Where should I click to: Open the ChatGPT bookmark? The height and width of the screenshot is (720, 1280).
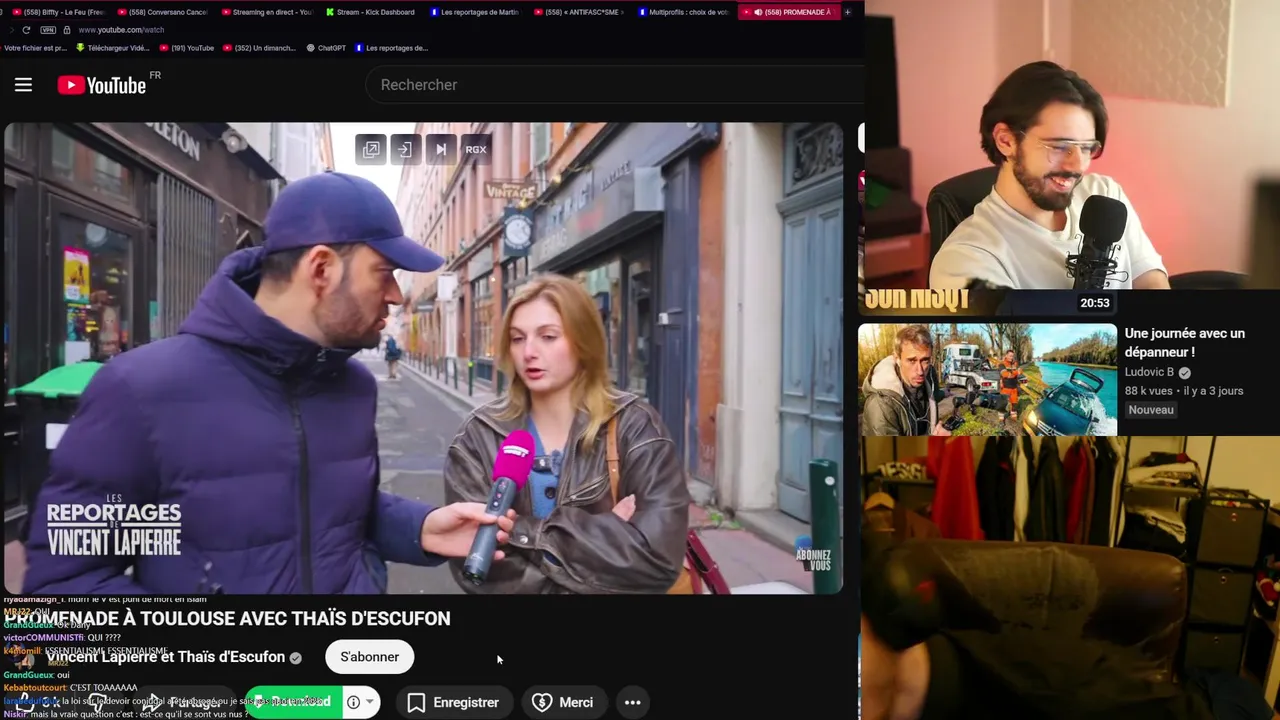coord(326,48)
